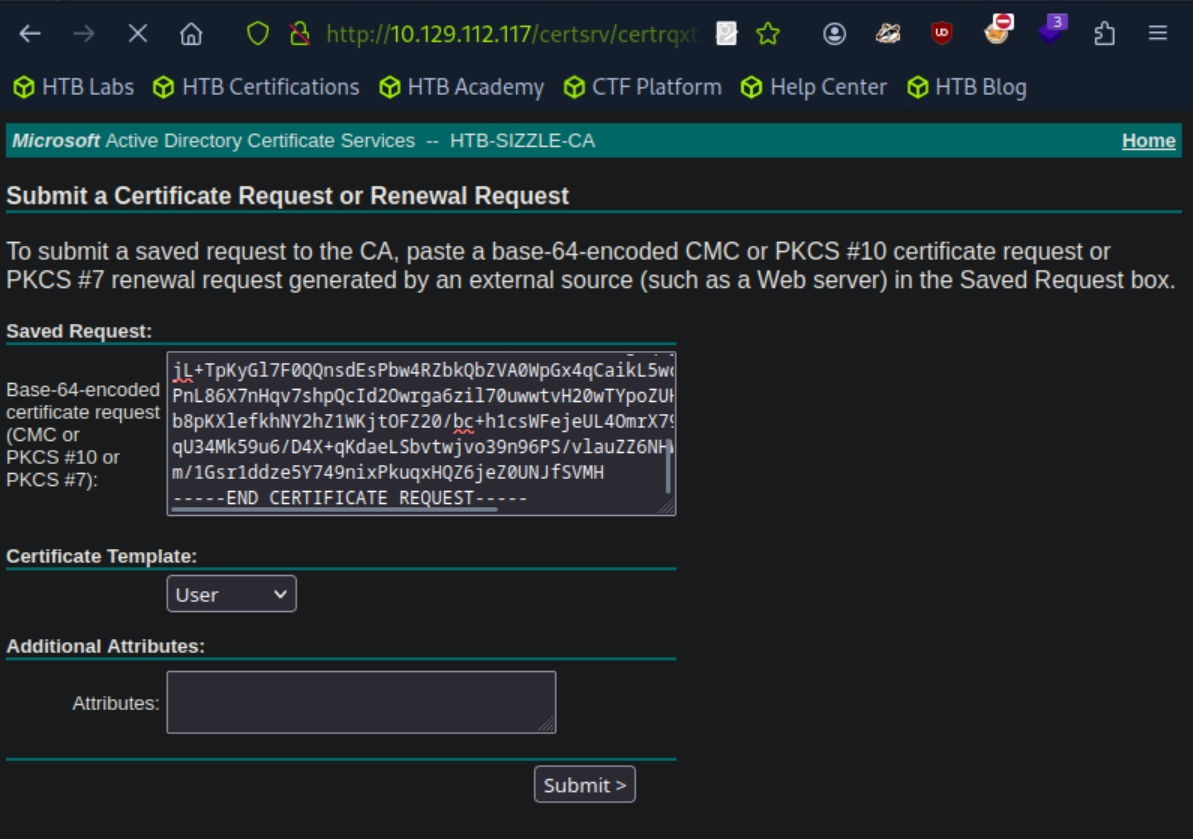The image size is (1193, 839).
Task: Click the 'Certificate Template:' section label
Action: pos(101,556)
